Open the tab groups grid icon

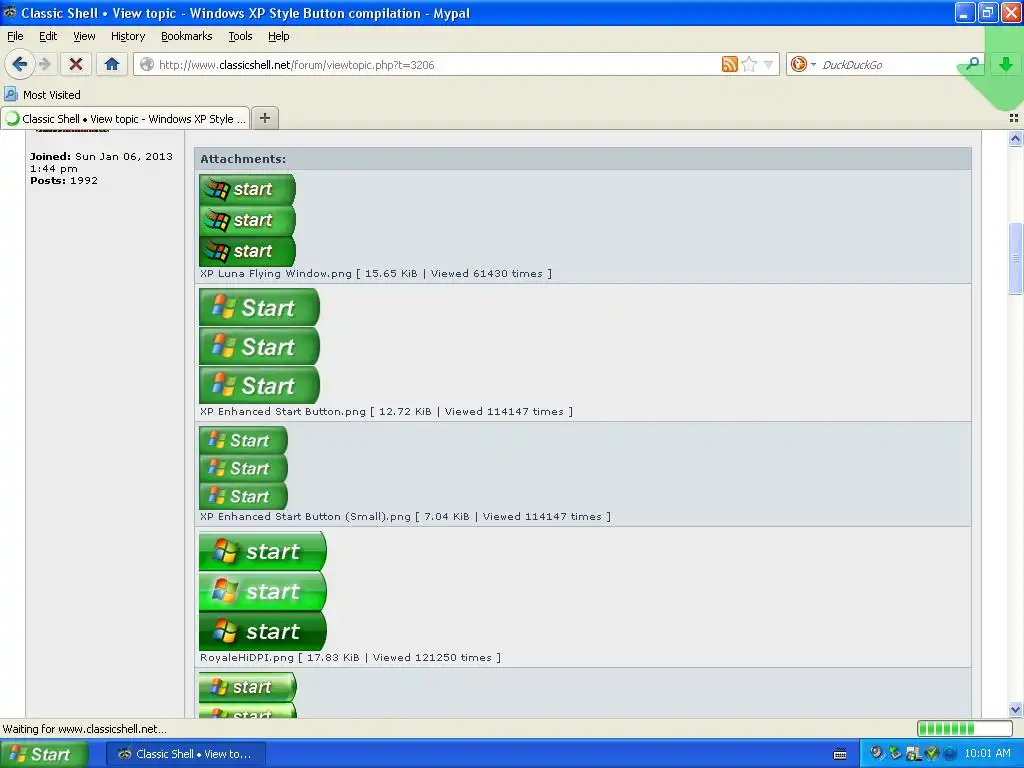pyautogui.click(x=1014, y=118)
